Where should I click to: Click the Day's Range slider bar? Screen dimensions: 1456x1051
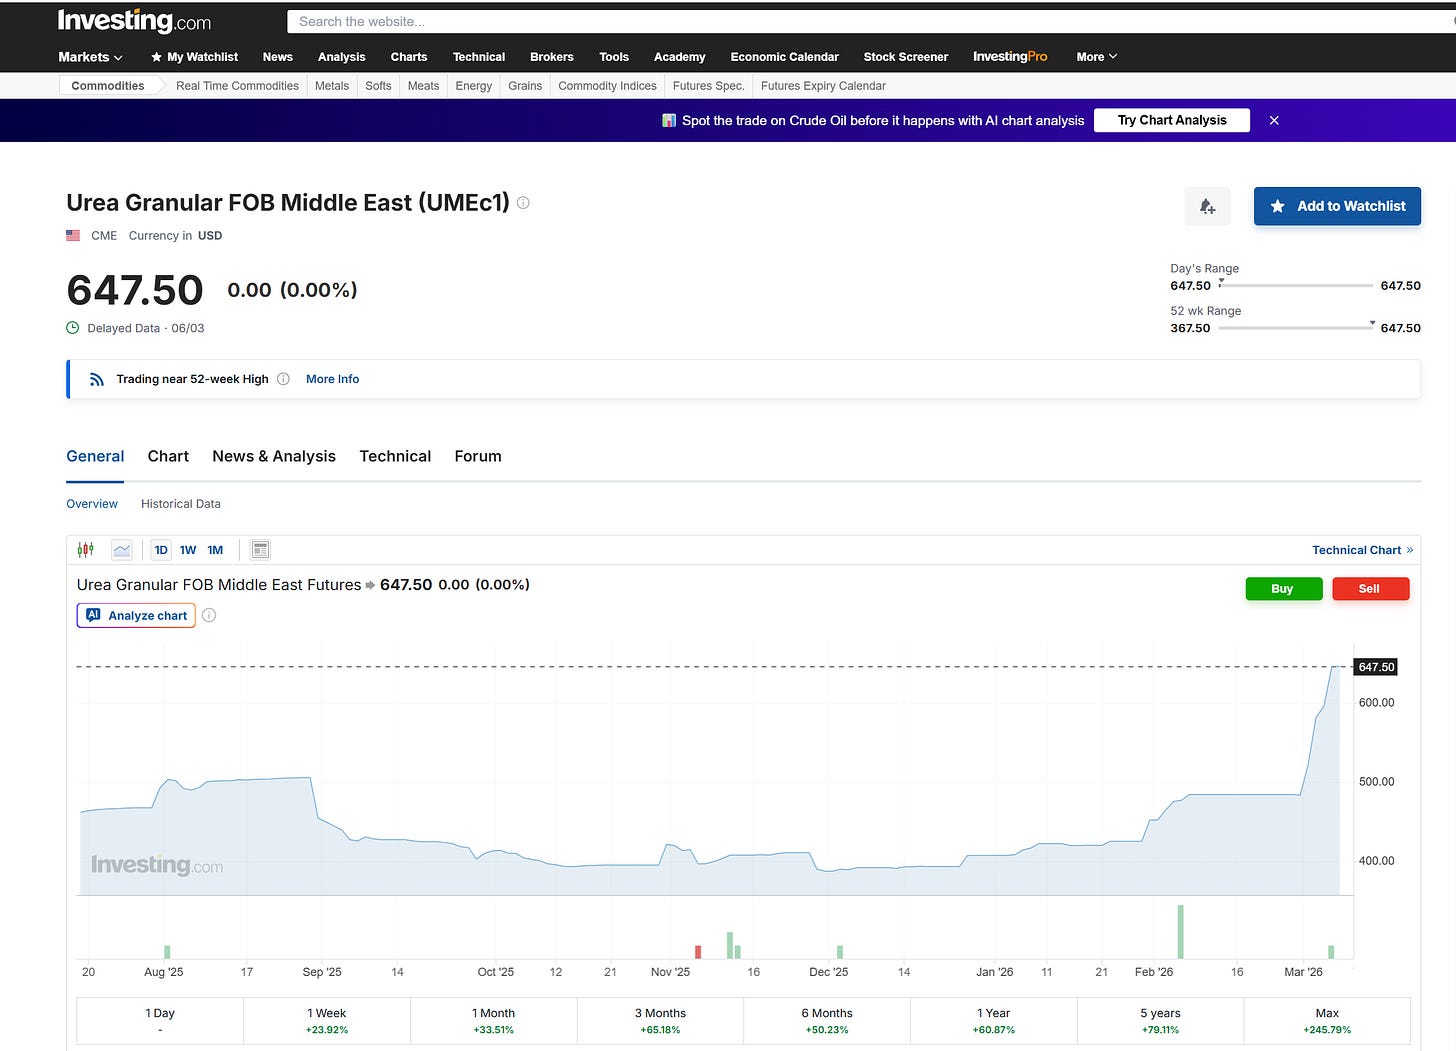pyautogui.click(x=1296, y=286)
